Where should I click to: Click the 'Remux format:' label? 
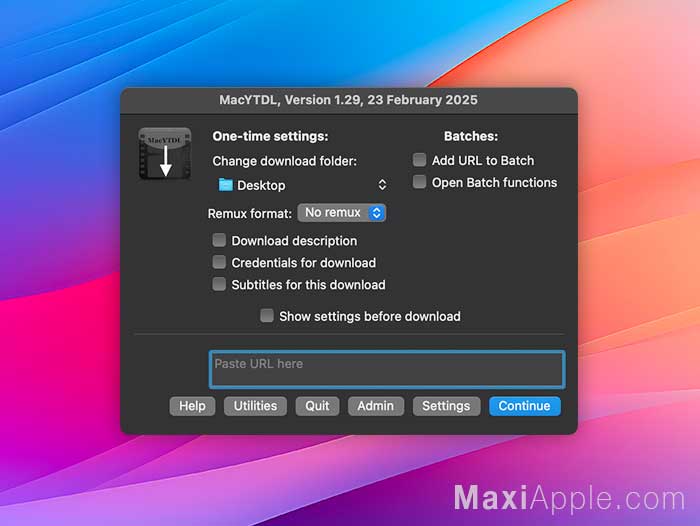pos(250,214)
